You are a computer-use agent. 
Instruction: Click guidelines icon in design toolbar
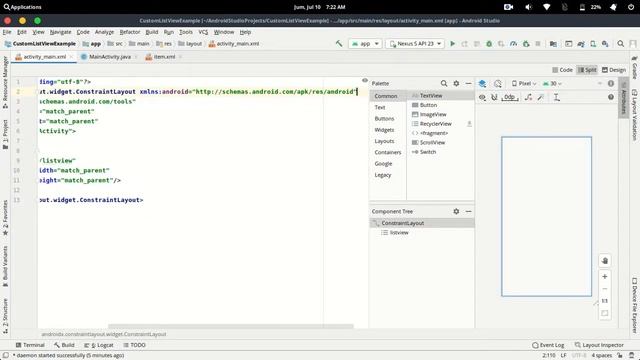coord(556,97)
